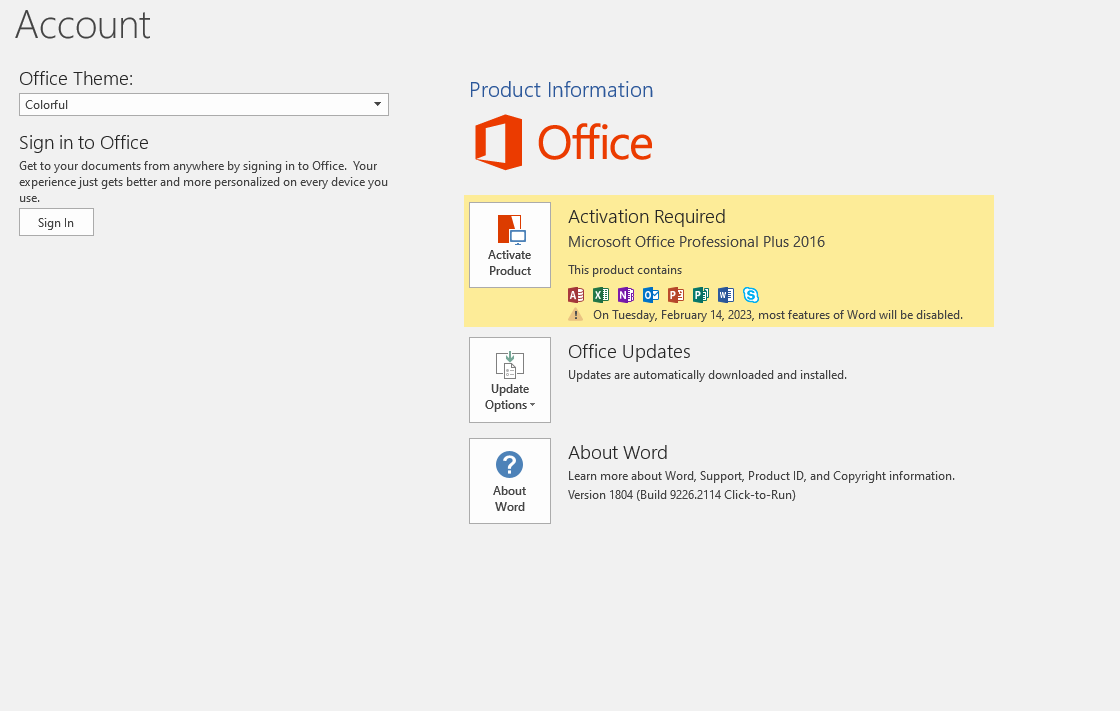Click the warning triangle icon
This screenshot has width=1120, height=711.
(x=576, y=314)
